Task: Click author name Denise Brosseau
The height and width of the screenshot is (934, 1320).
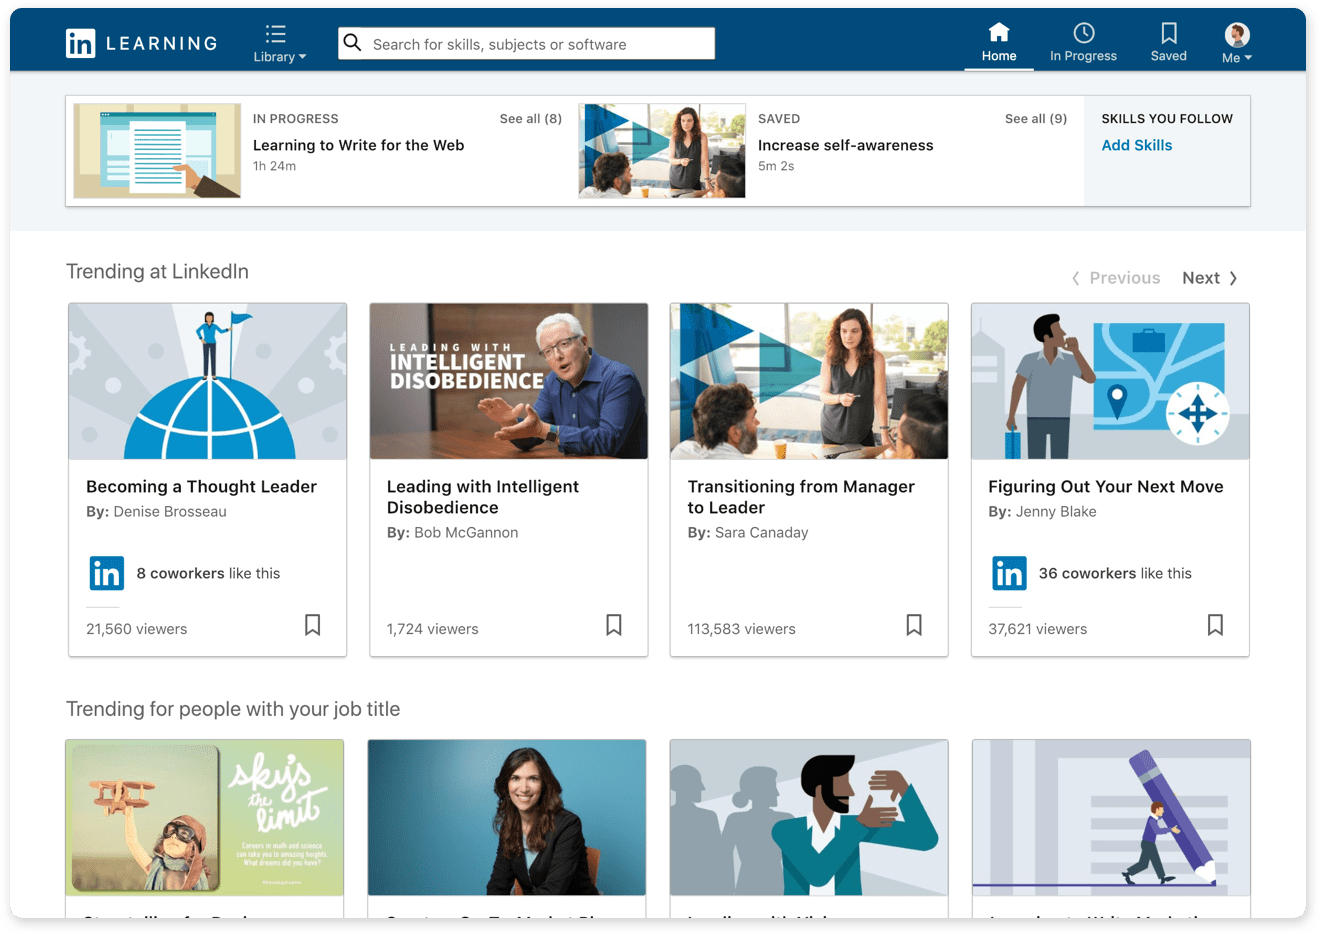Action: [170, 511]
